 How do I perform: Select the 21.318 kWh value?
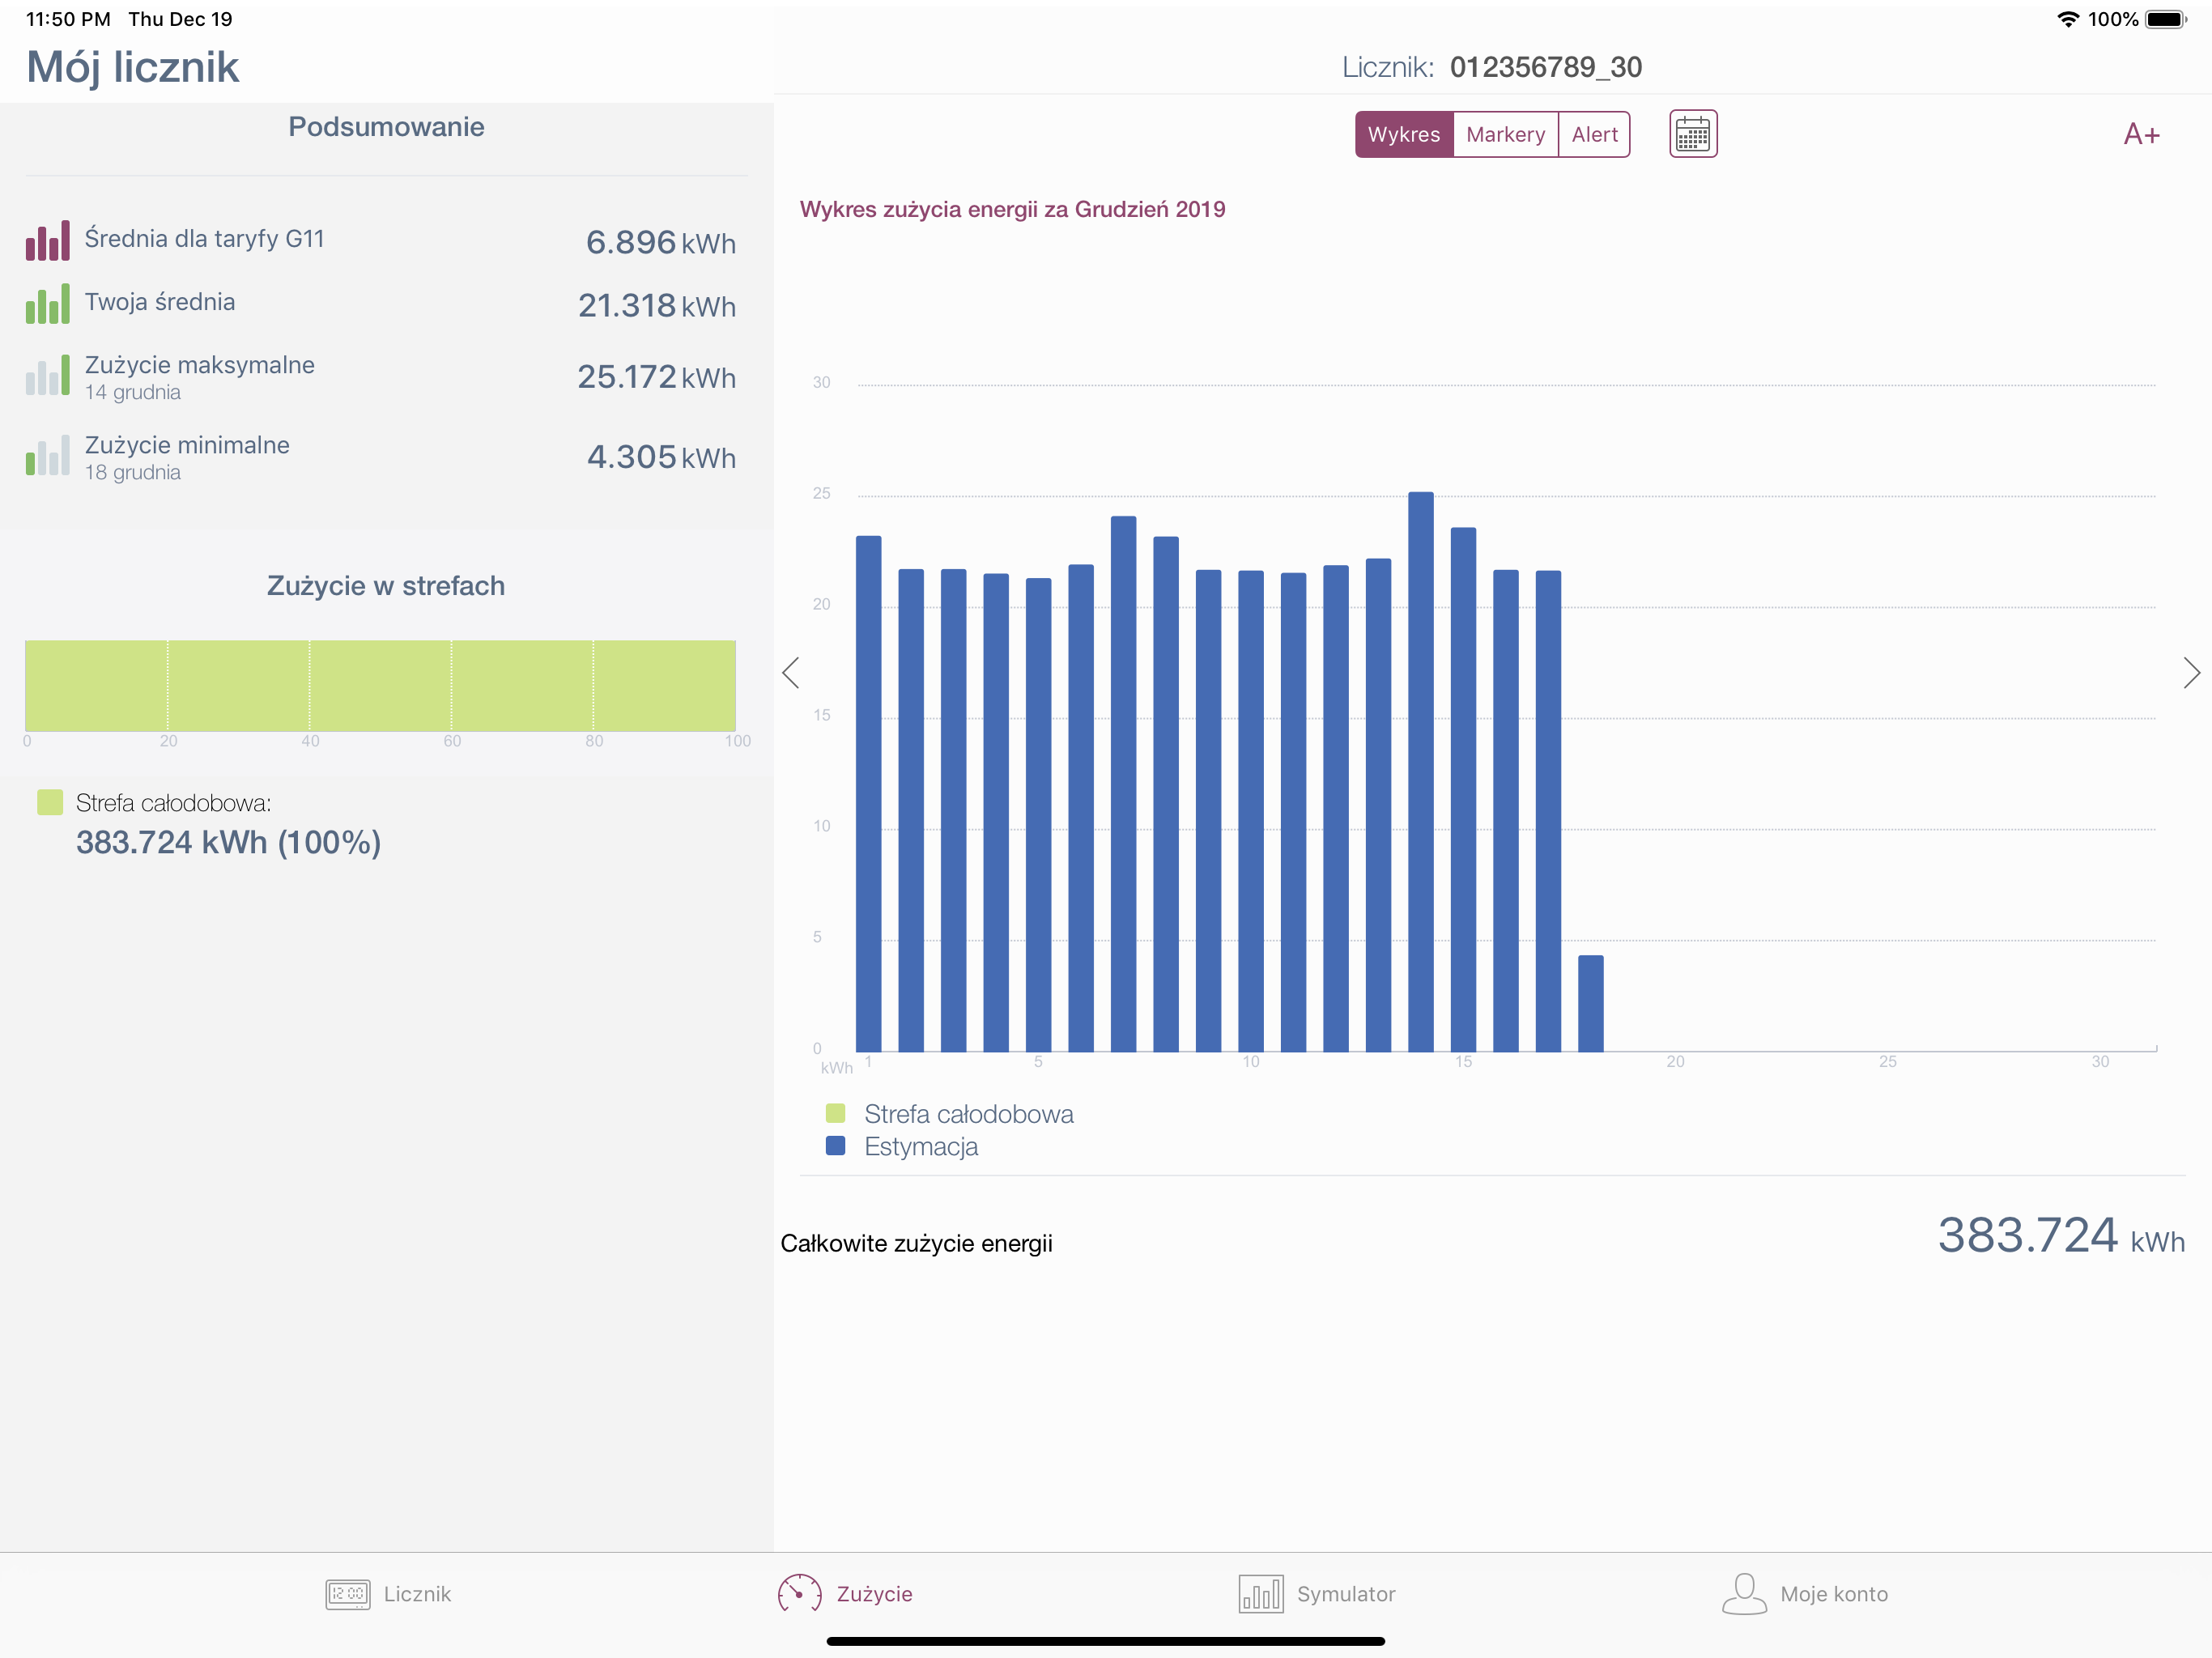click(656, 305)
